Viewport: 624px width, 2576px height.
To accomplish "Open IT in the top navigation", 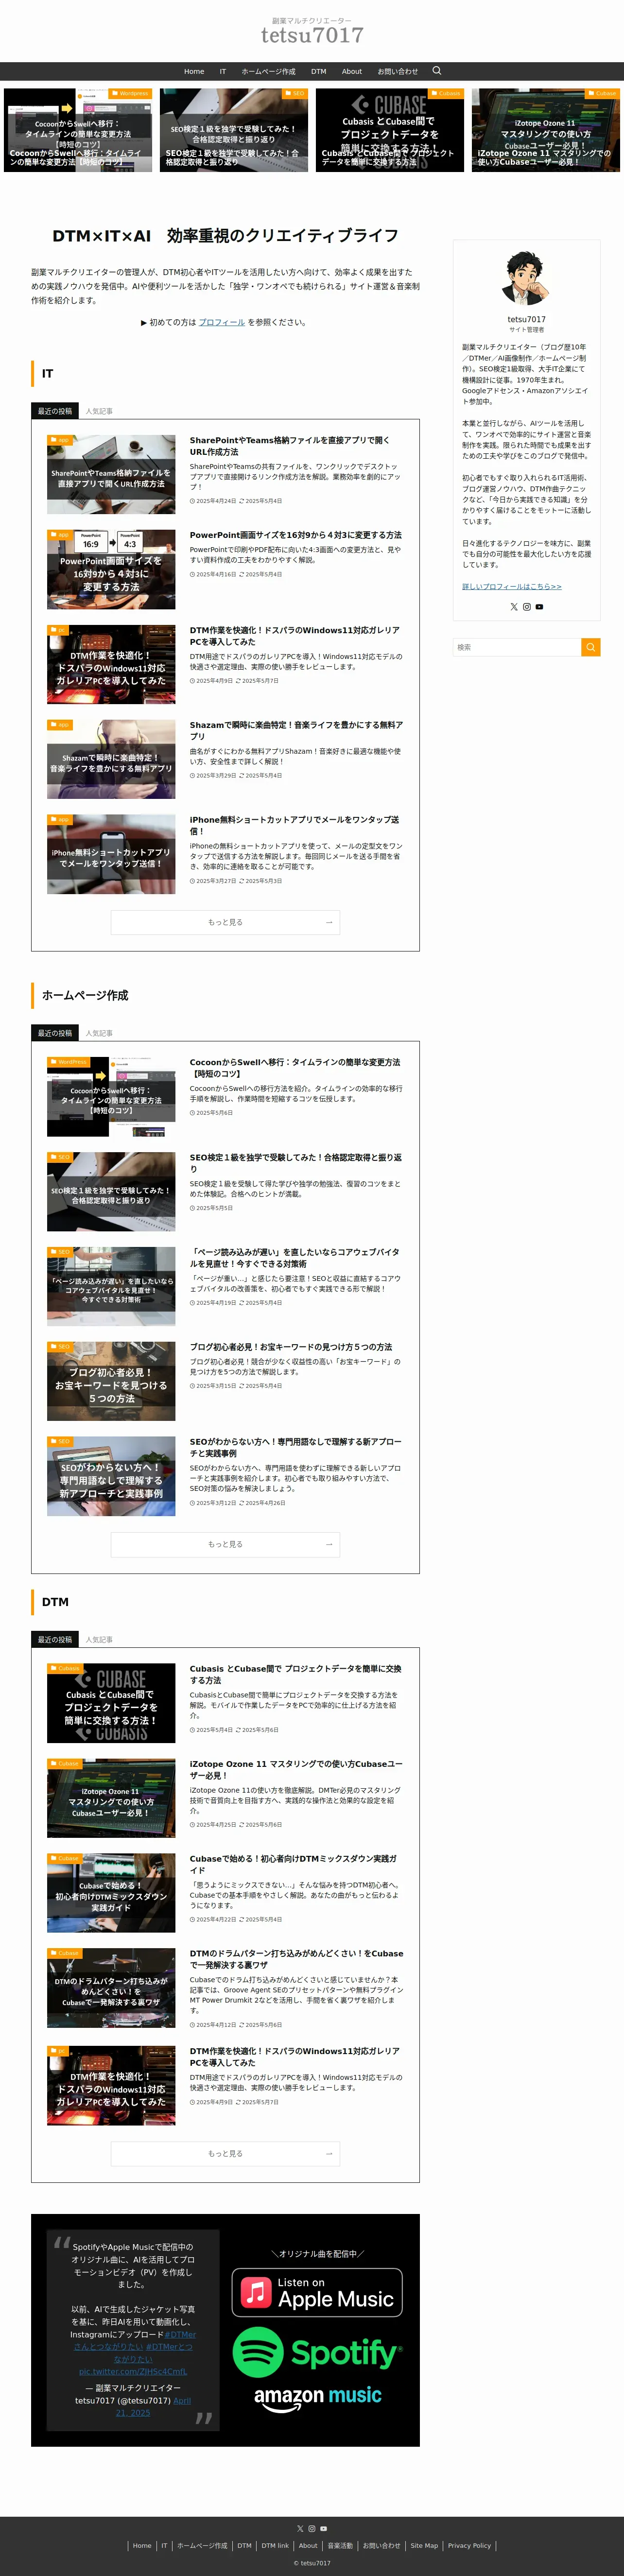I will tap(223, 71).
